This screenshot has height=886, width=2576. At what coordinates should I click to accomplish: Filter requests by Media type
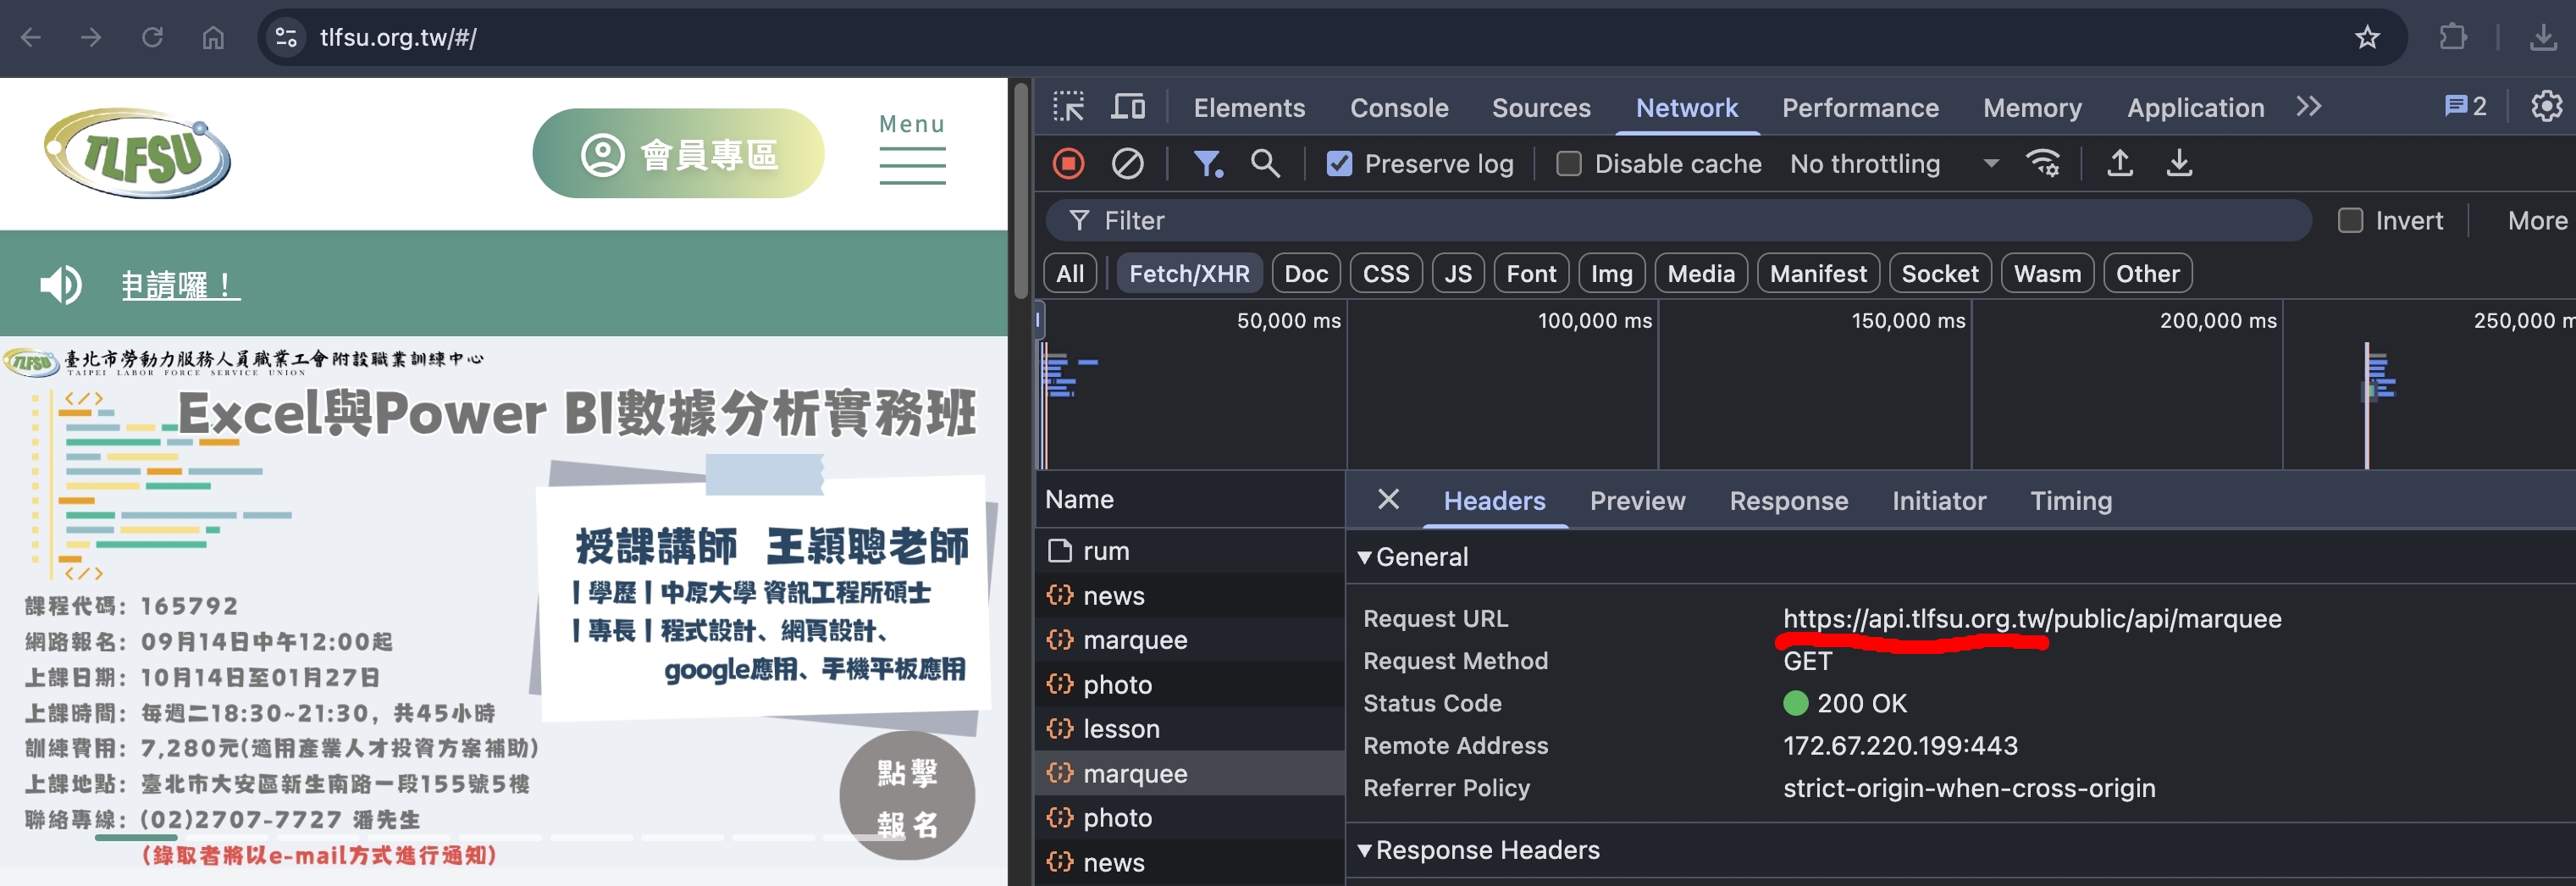pos(1701,273)
